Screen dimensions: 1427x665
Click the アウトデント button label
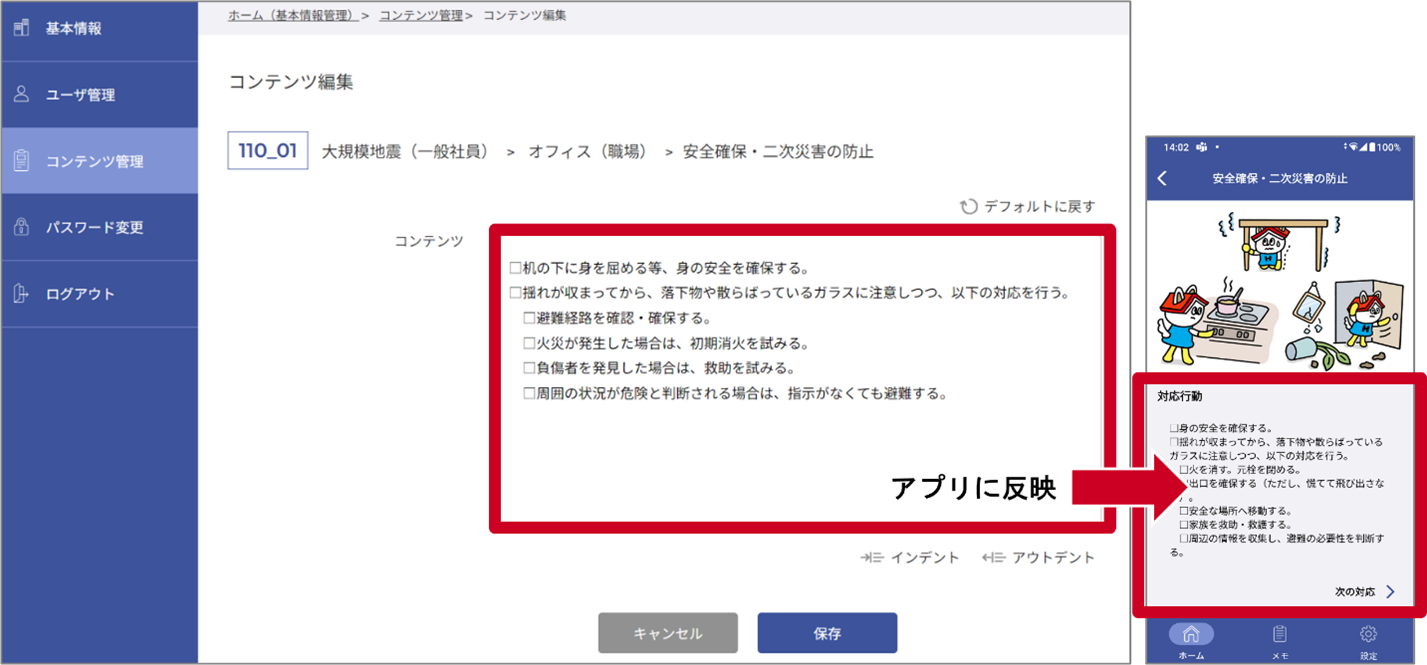coord(1053,558)
